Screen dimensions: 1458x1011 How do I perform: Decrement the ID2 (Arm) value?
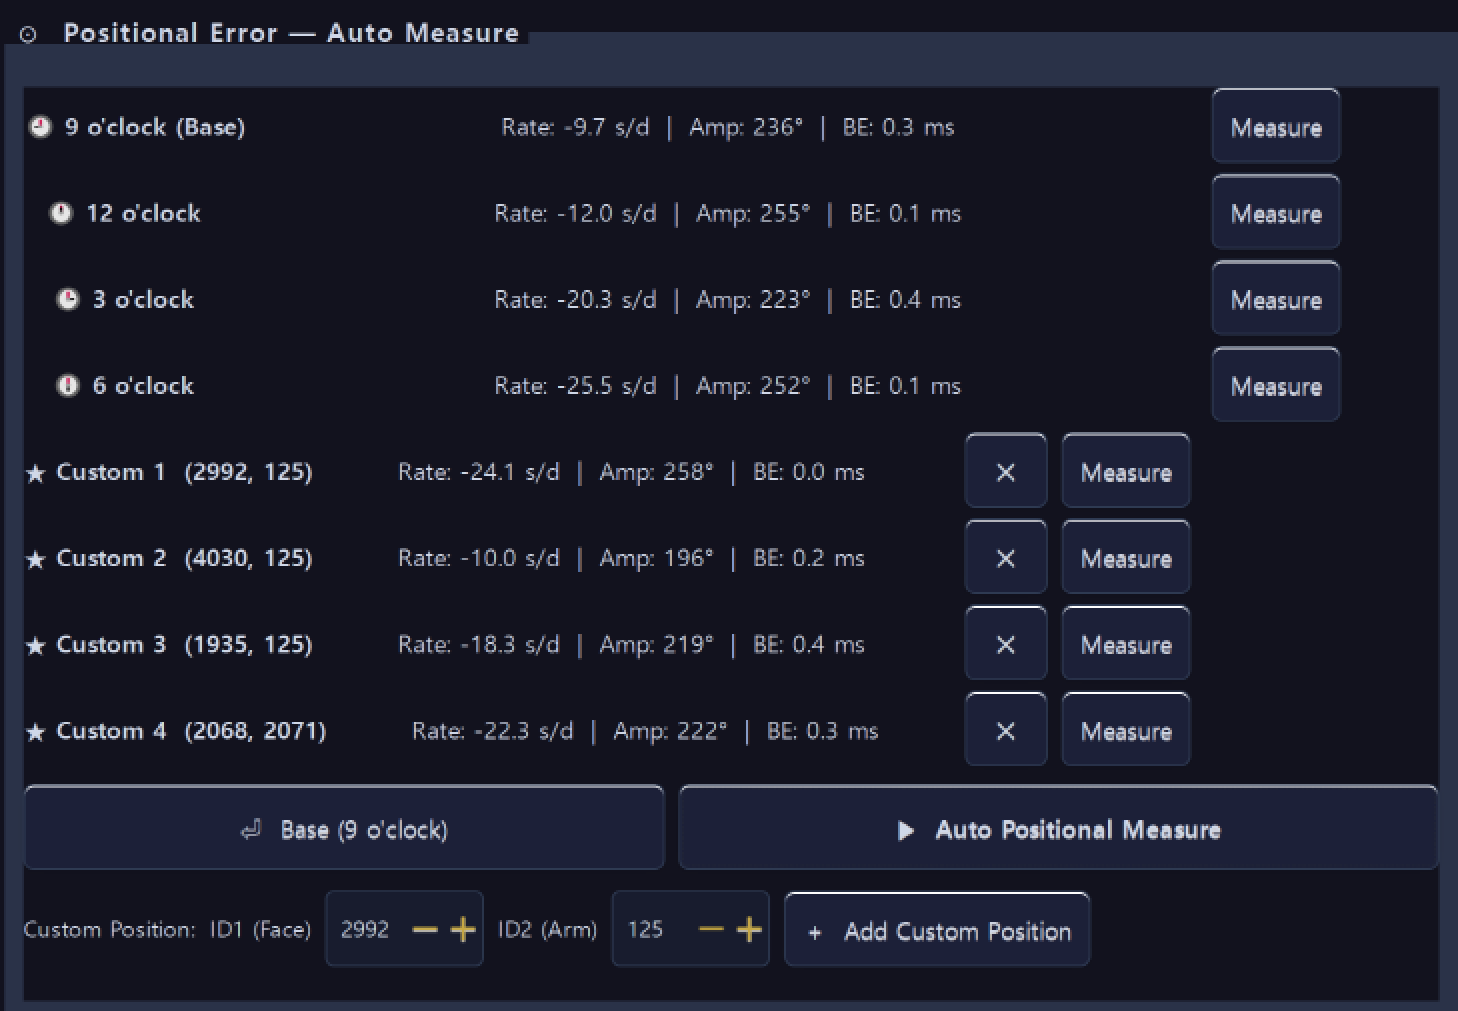click(711, 930)
